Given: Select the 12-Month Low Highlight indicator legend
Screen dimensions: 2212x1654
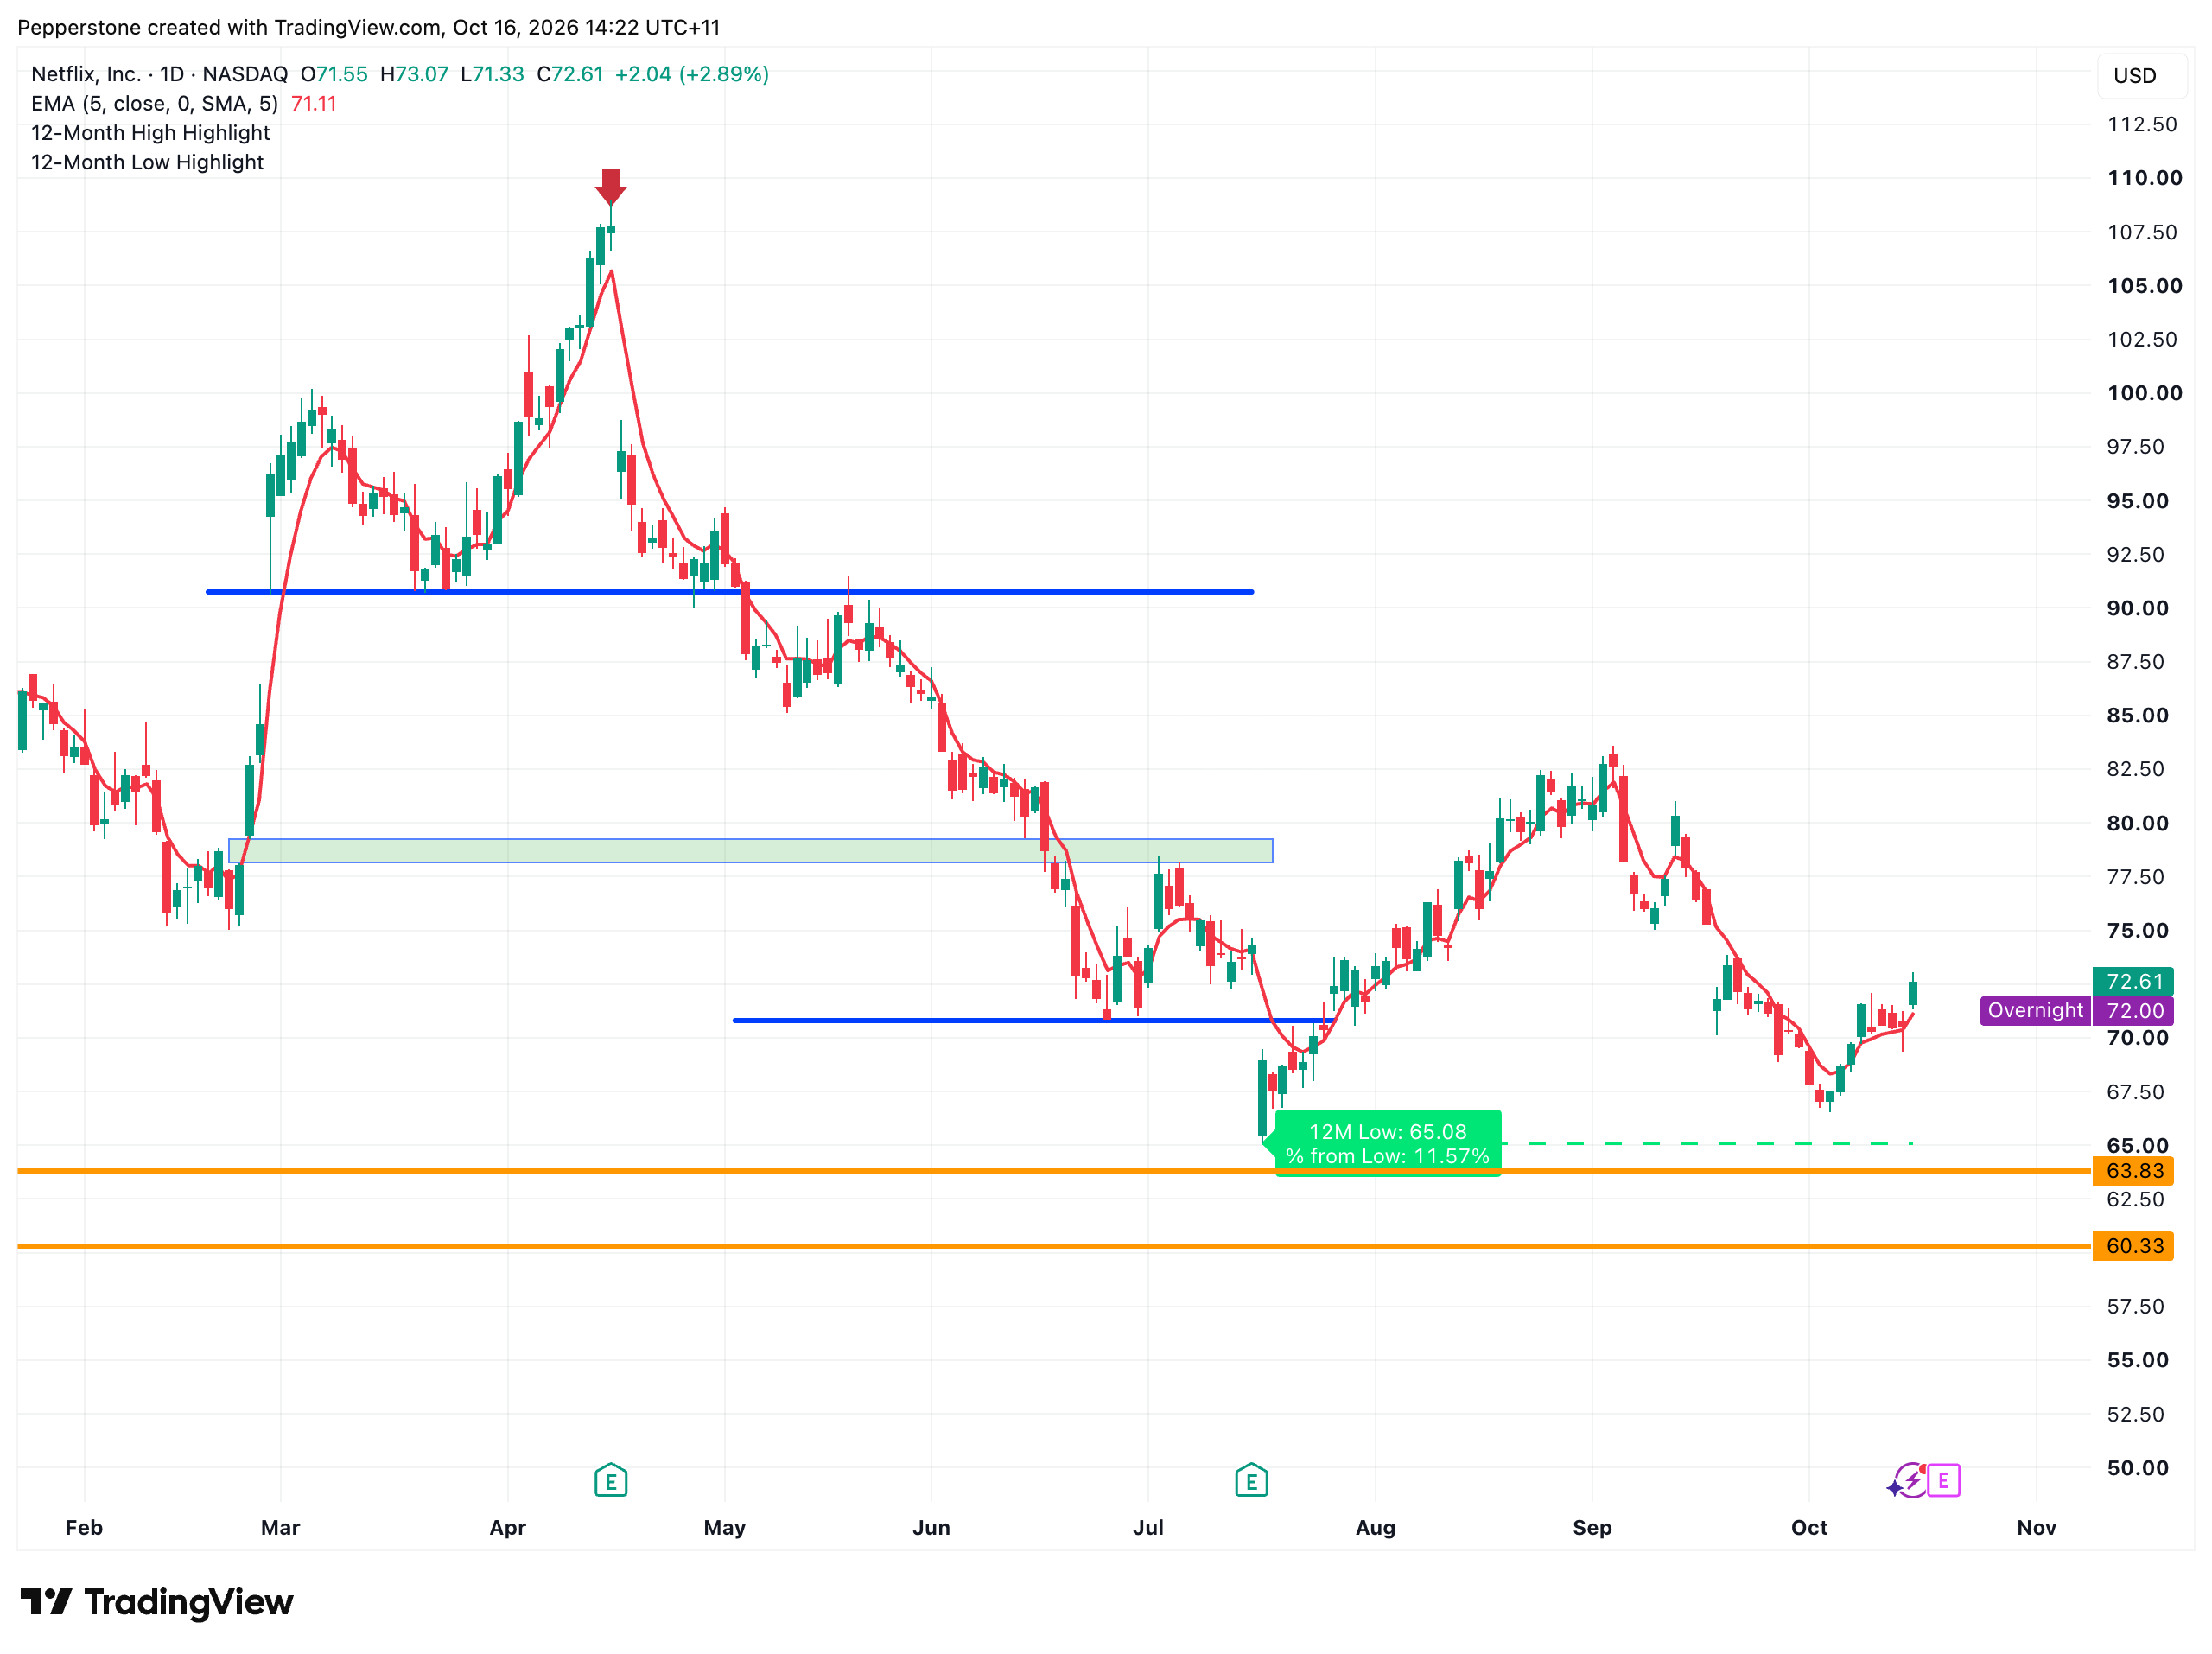Looking at the screenshot, I should (147, 162).
